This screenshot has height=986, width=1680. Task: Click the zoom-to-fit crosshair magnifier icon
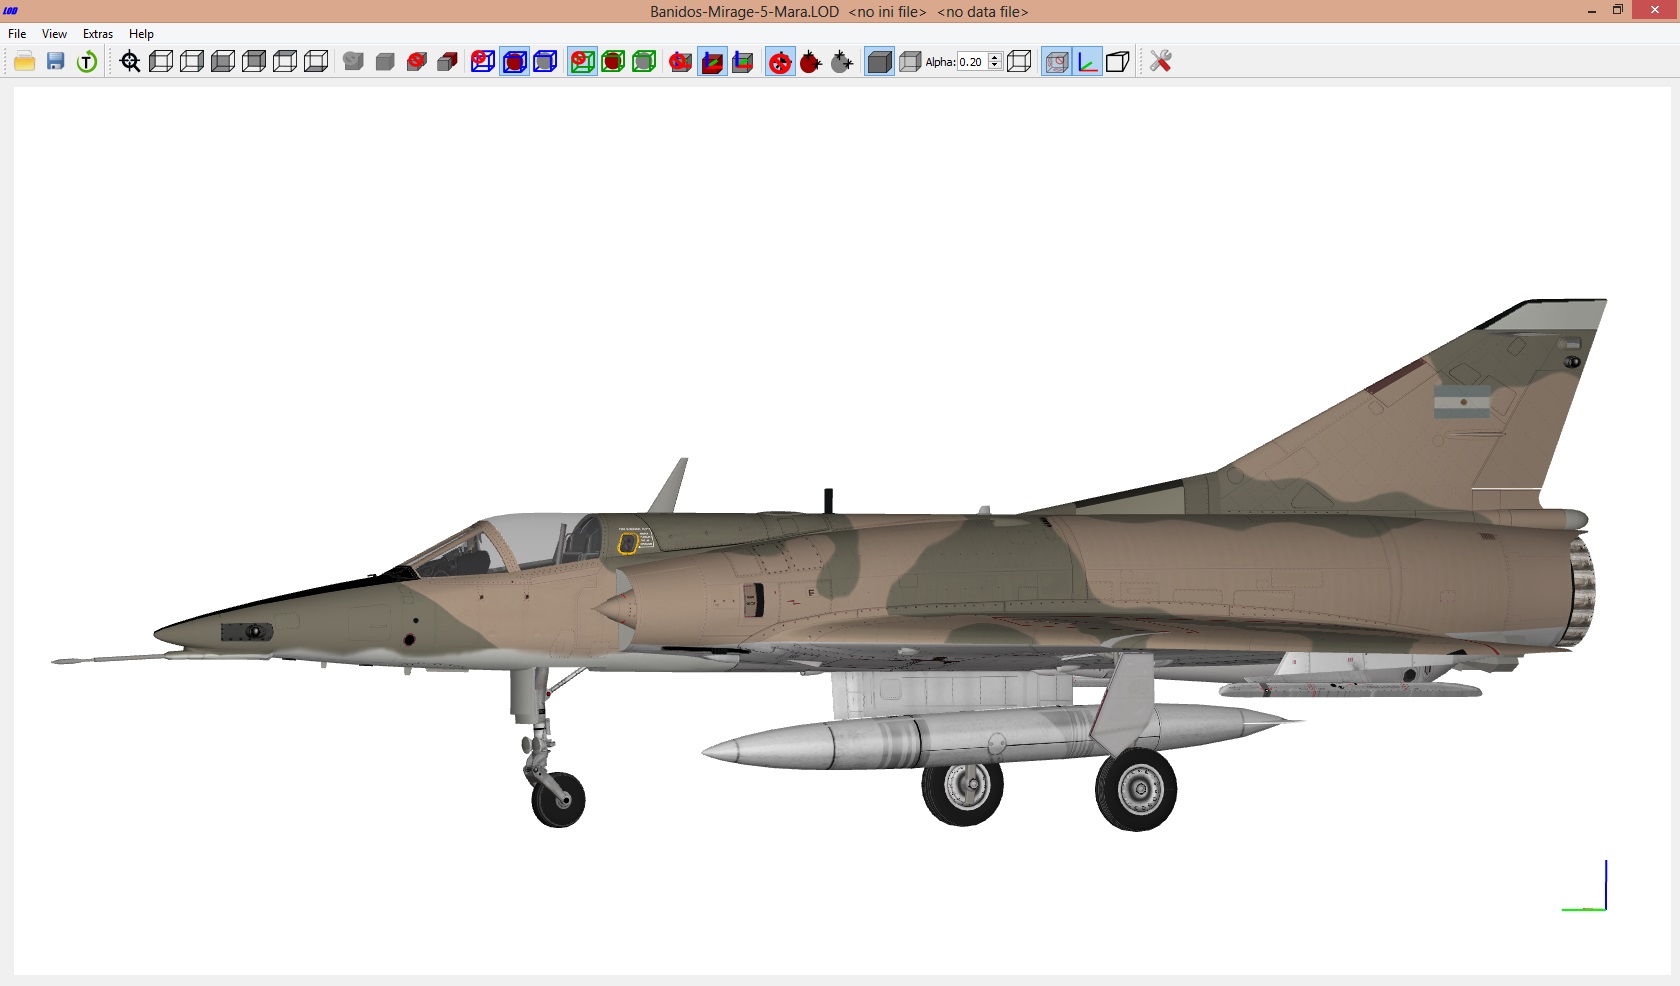pos(130,62)
